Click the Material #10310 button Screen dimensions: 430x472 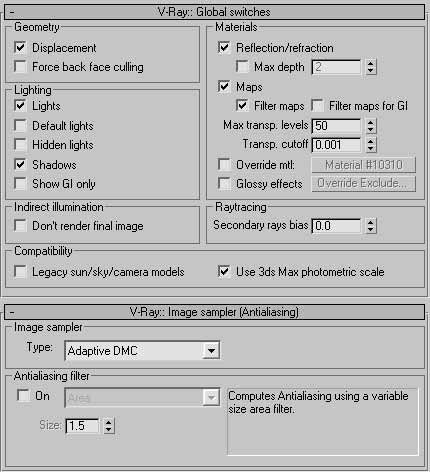363,165
